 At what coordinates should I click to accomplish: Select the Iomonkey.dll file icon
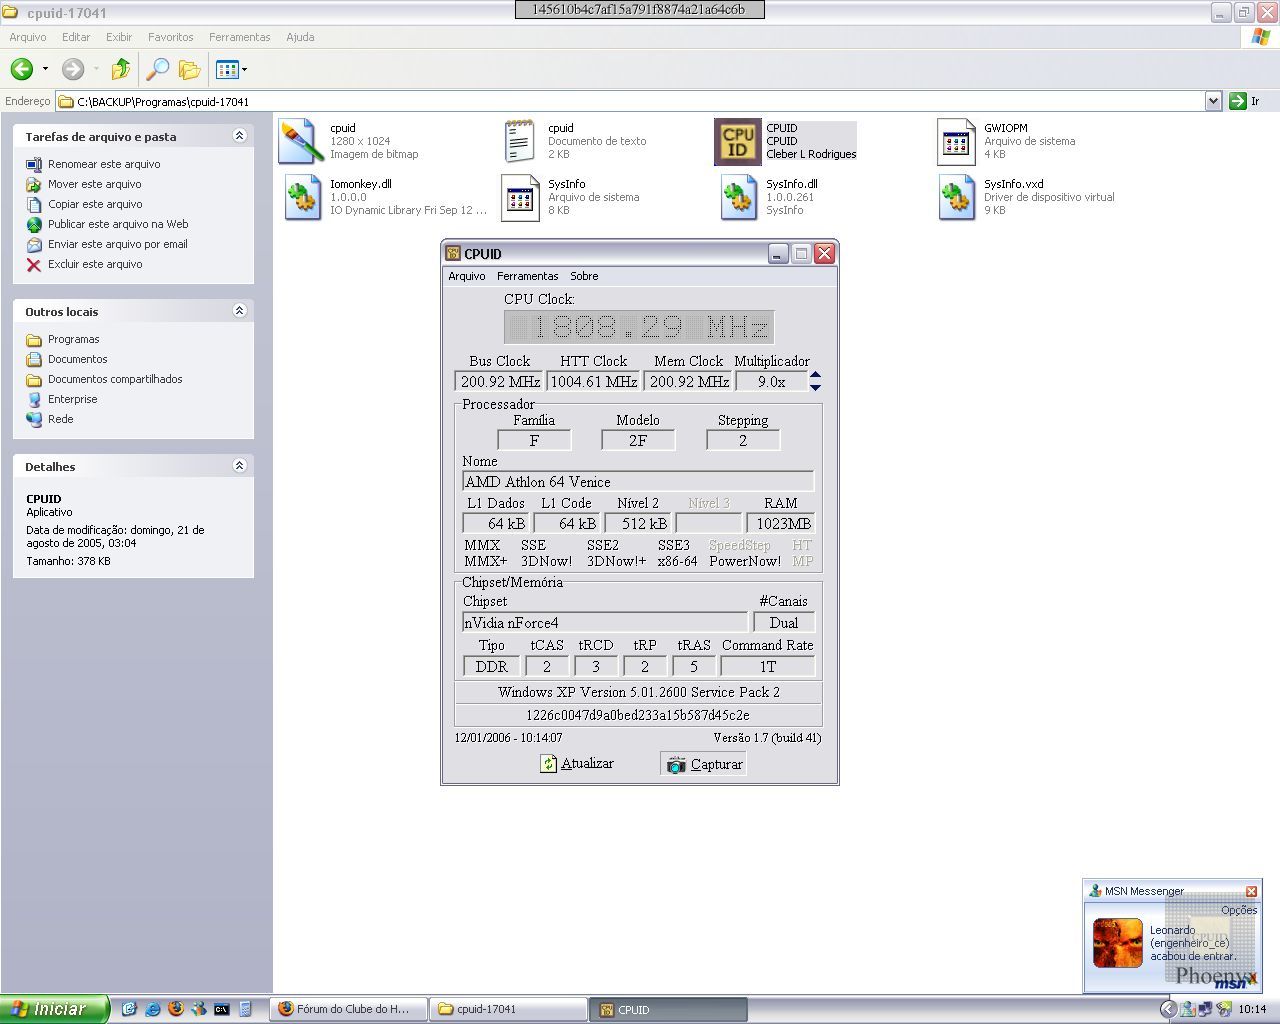302,197
